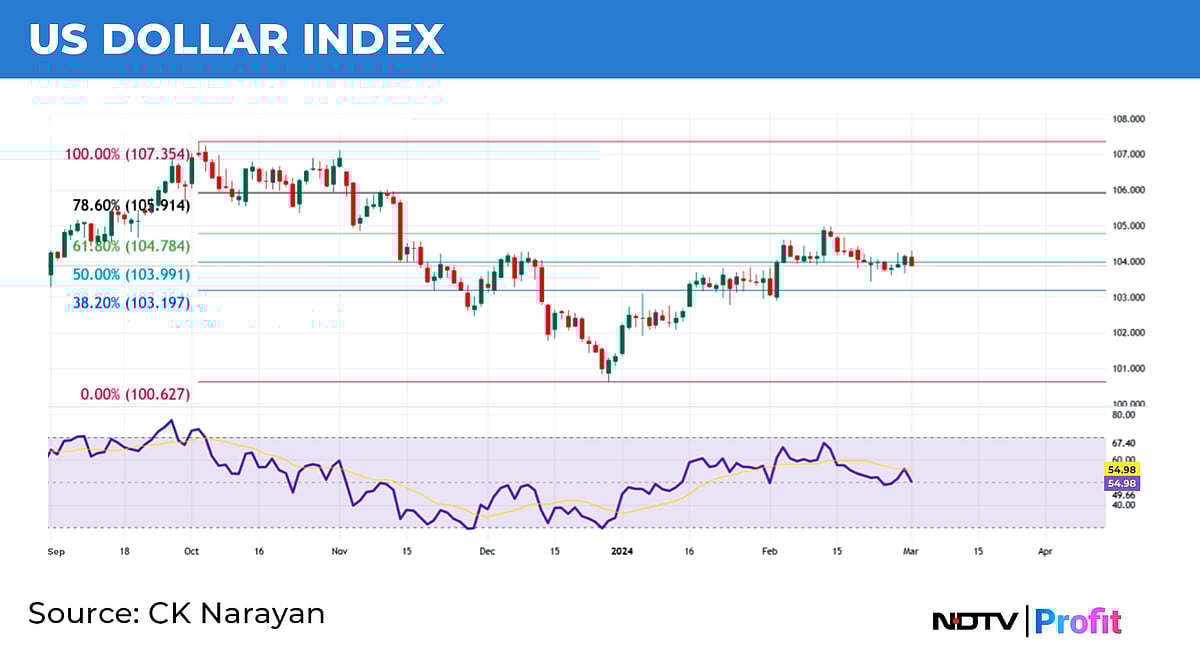1200x658 pixels.
Task: Click the Apr label on the time axis
Action: [1043, 551]
